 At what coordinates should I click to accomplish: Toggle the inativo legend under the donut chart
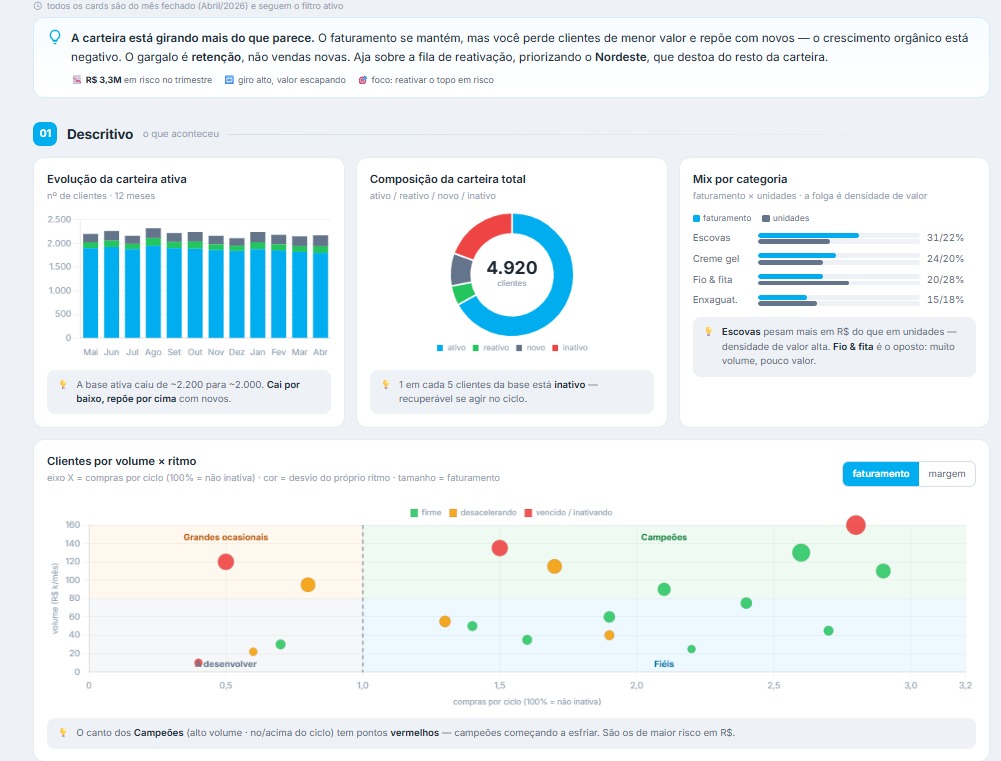coord(570,348)
